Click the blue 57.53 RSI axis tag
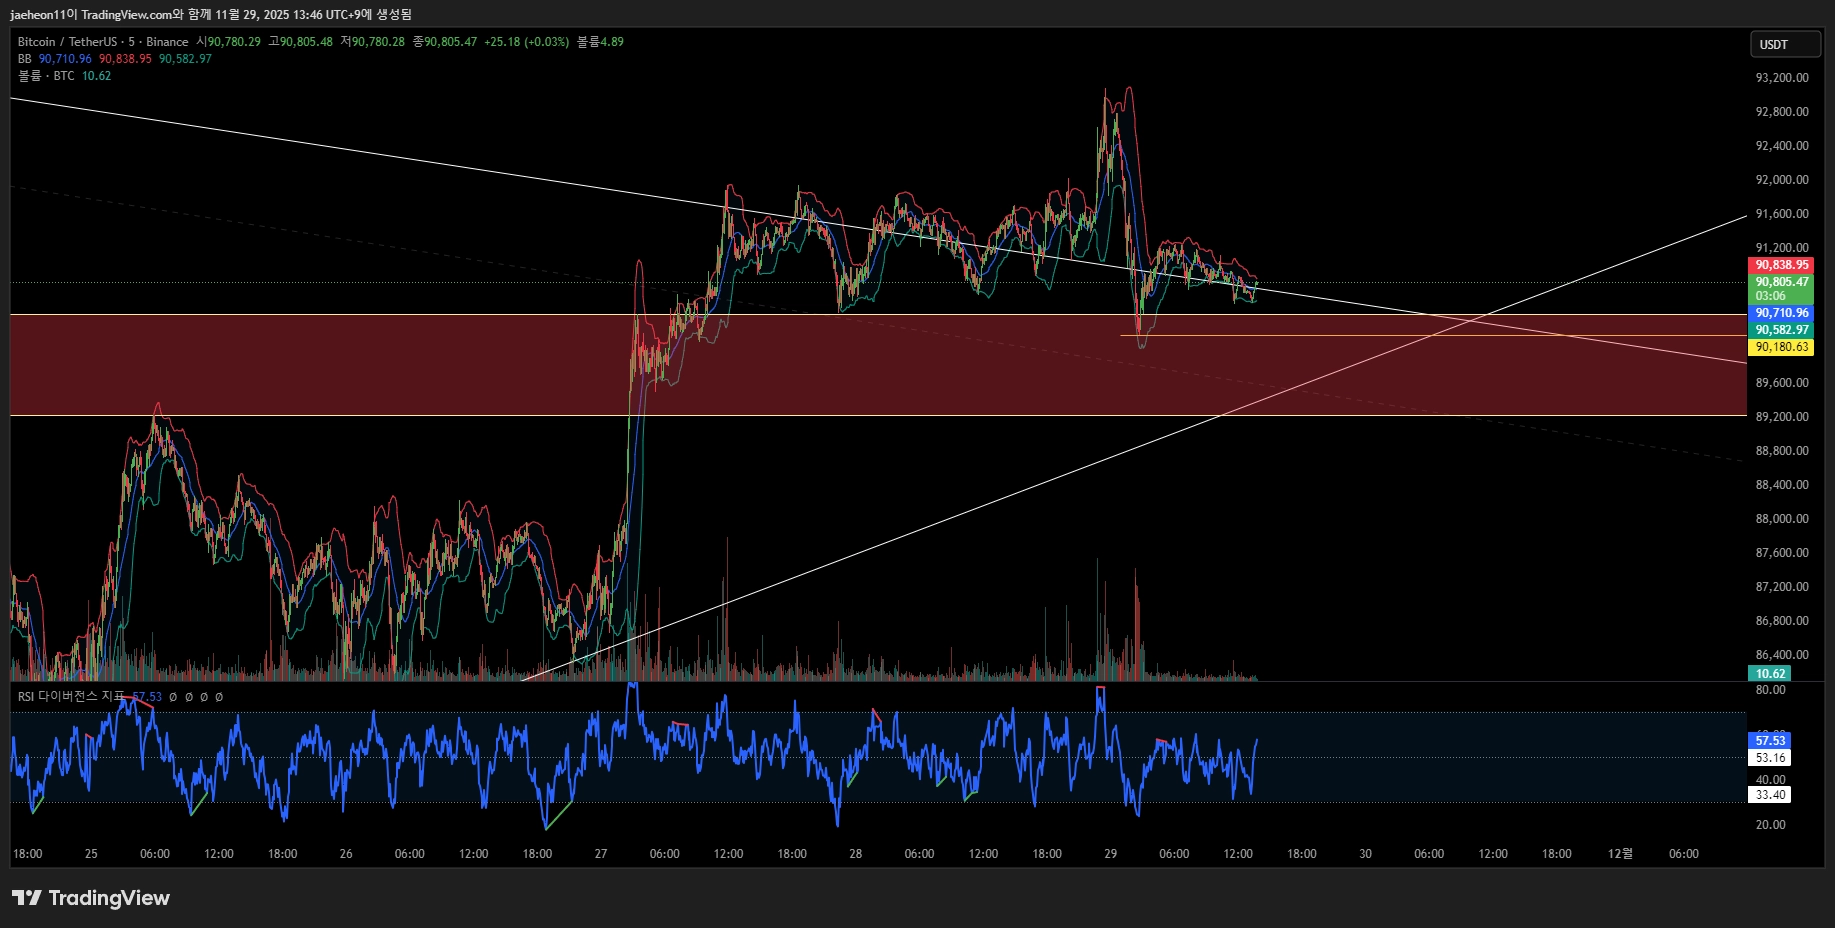Viewport: 1835px width, 928px height. click(1770, 741)
